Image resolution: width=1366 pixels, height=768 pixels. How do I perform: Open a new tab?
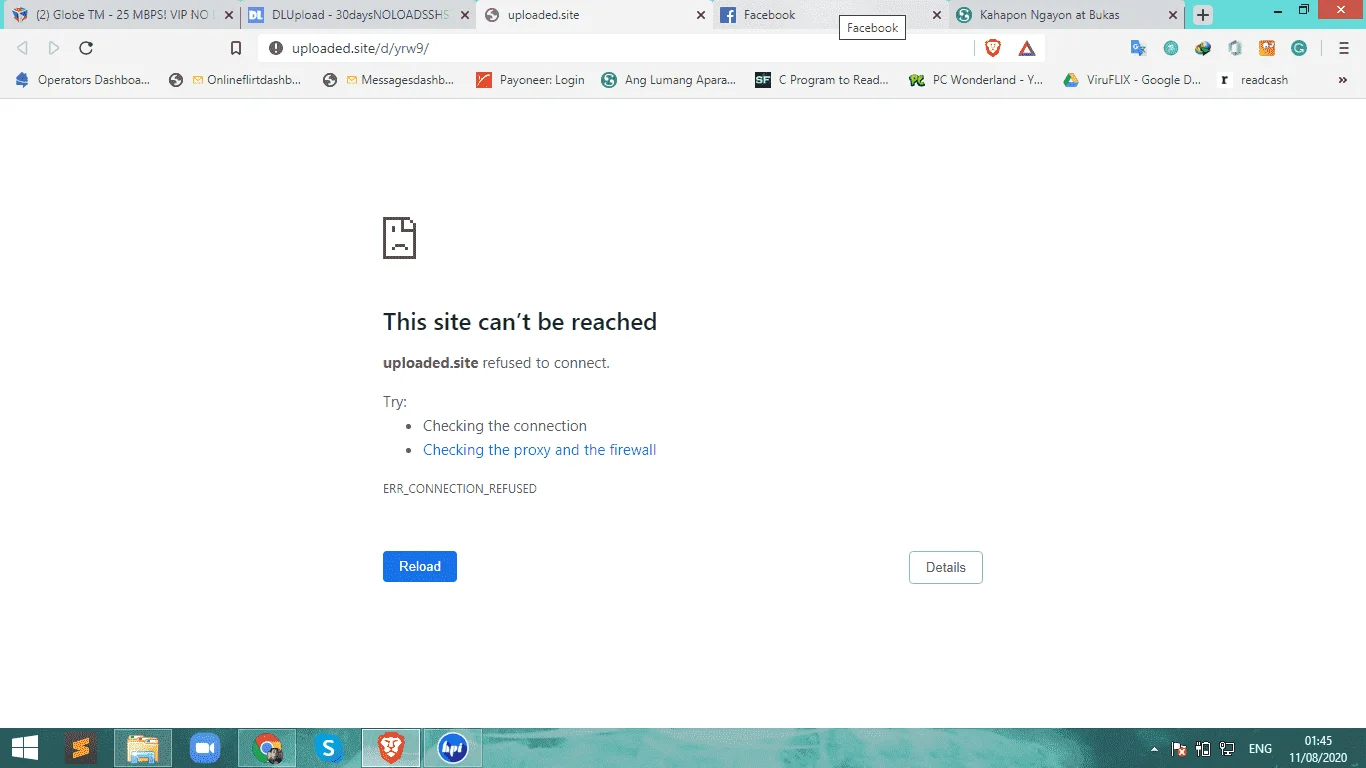pyautogui.click(x=1203, y=15)
